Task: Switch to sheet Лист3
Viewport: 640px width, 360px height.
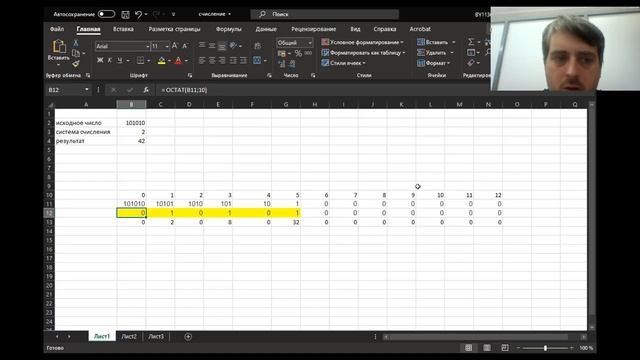Action: 156,336
